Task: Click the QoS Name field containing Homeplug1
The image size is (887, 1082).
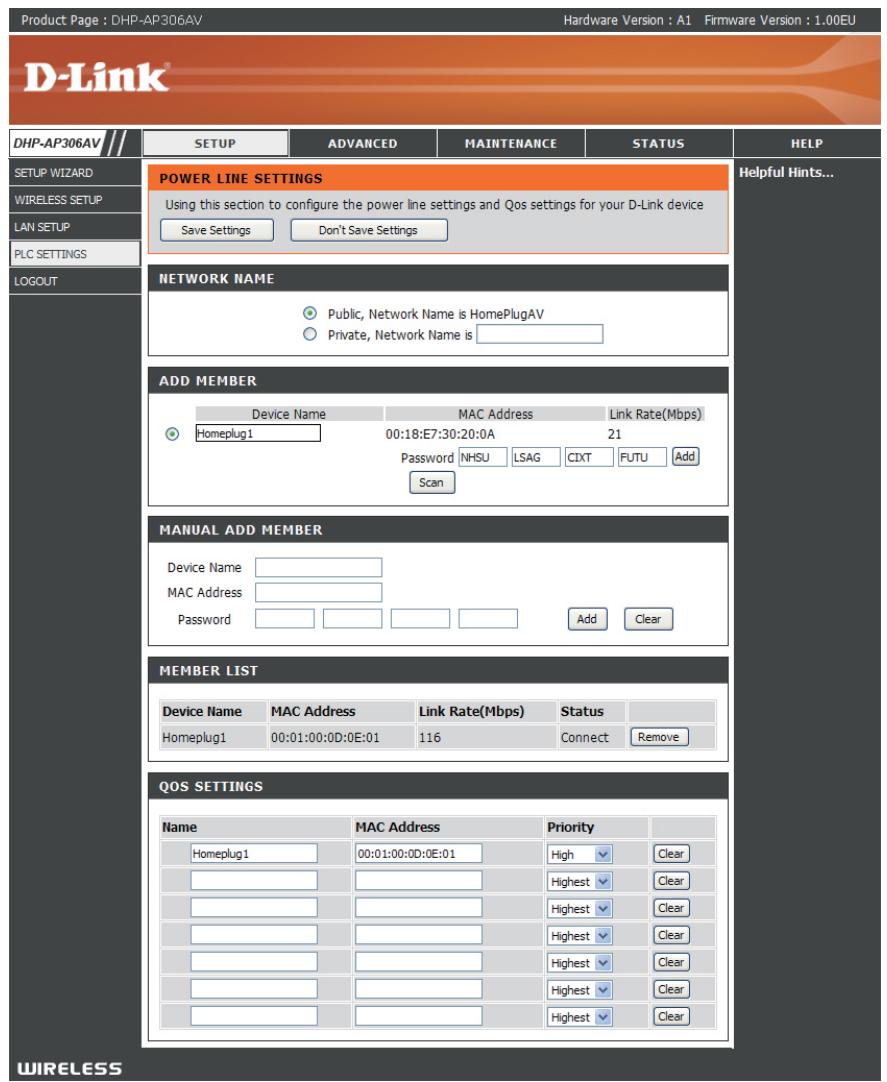Action: 254,854
